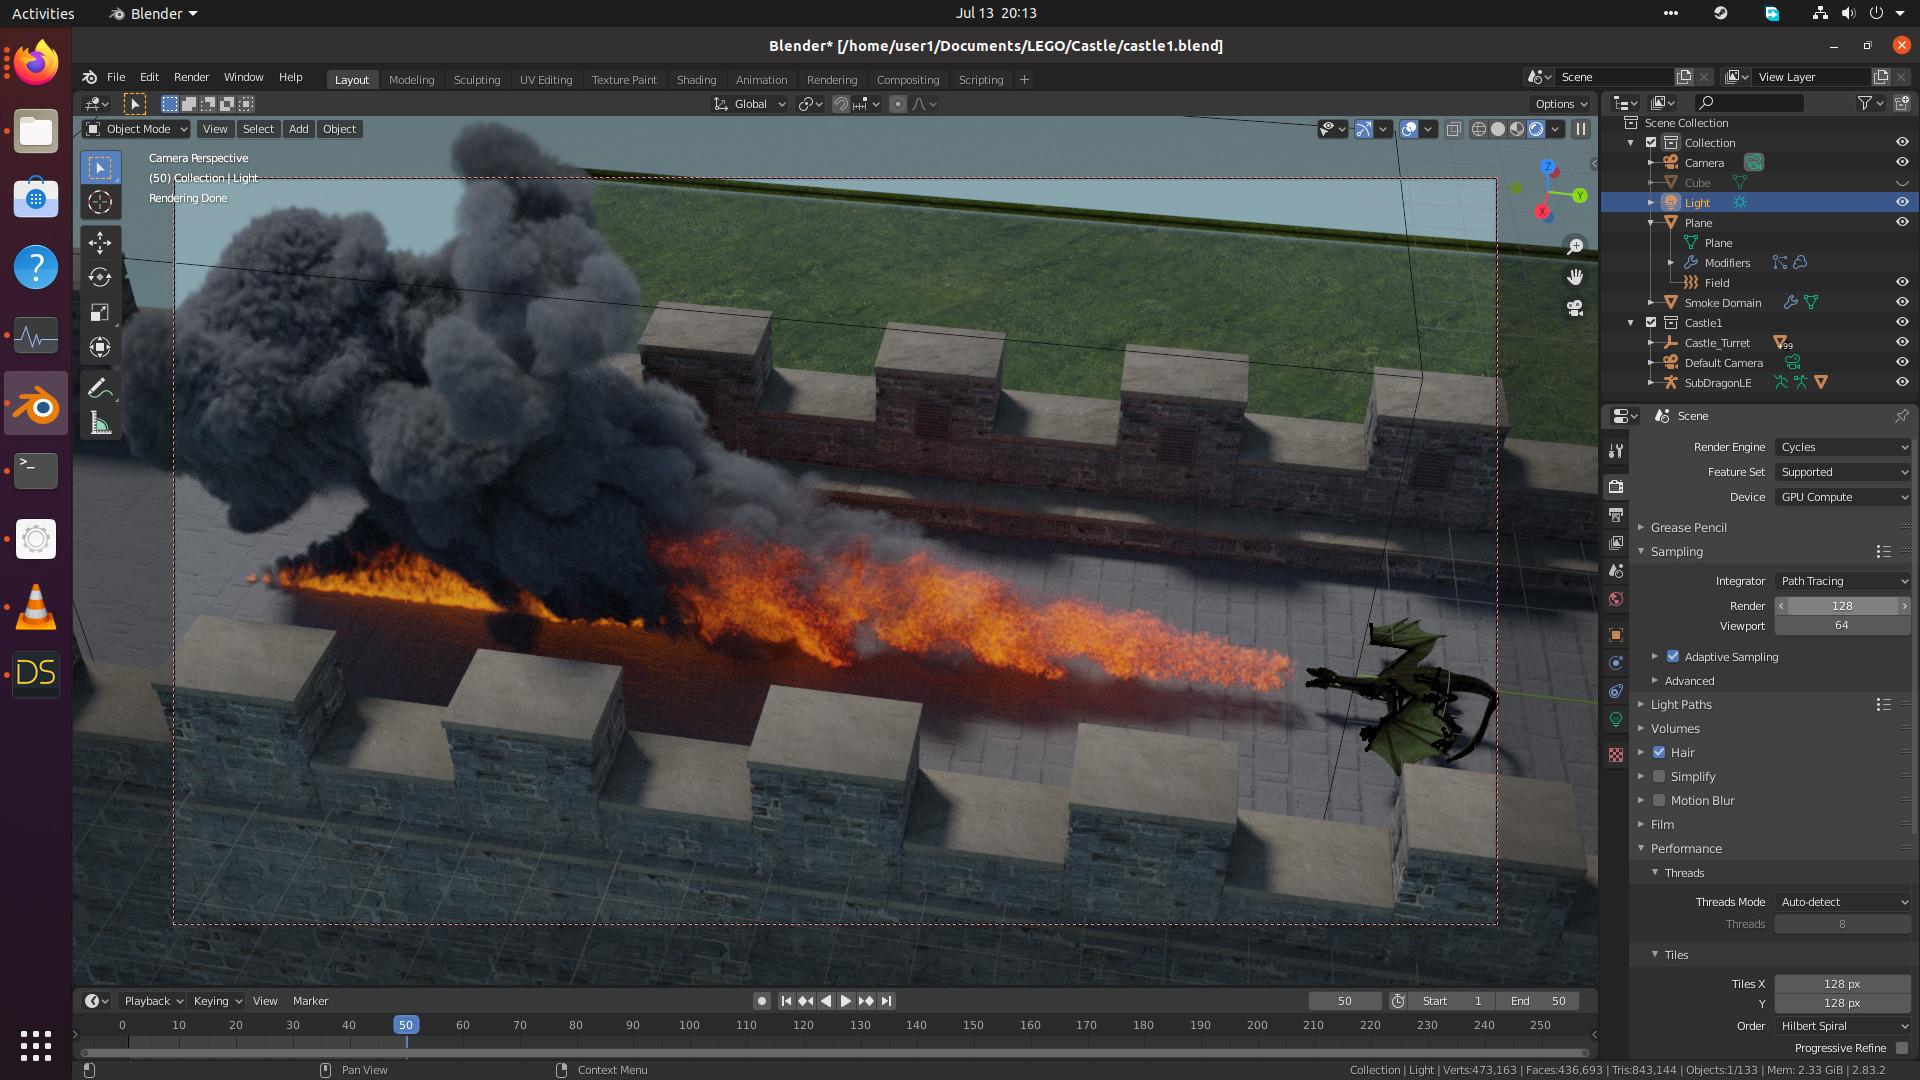Switch to the Shading workspace tab
The height and width of the screenshot is (1080, 1920).
696,80
